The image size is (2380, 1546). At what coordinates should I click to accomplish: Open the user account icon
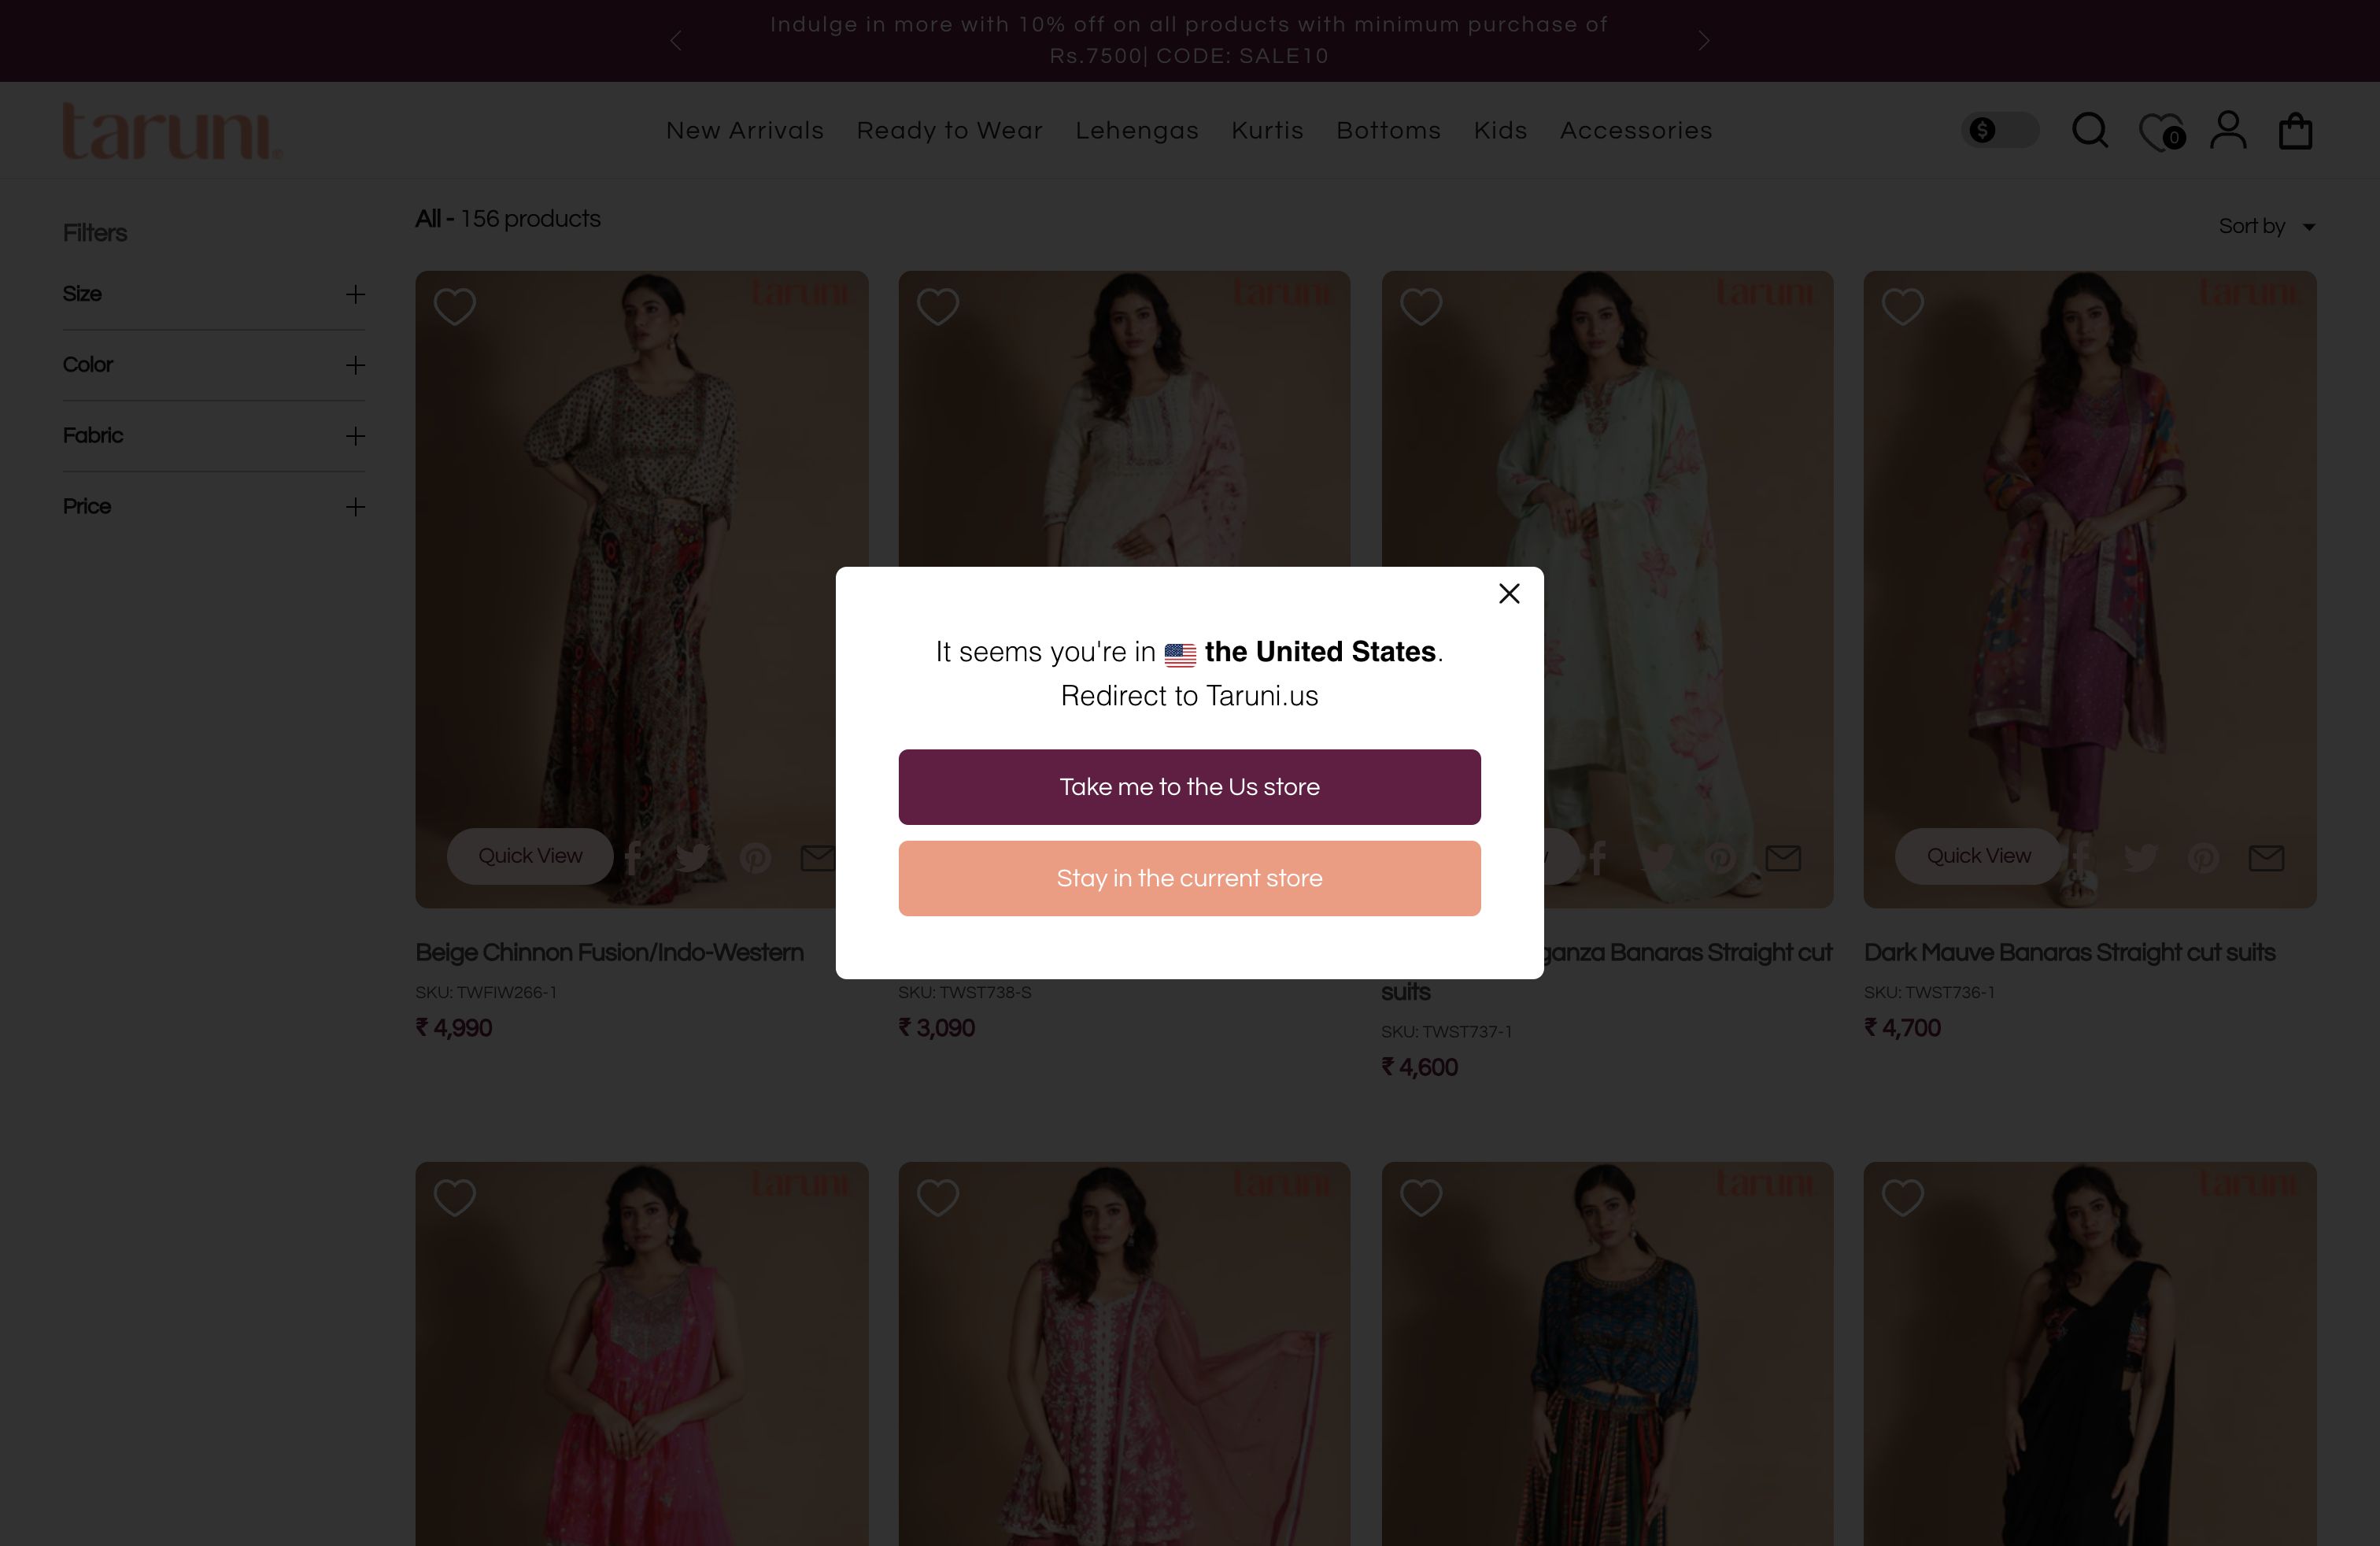pyautogui.click(x=2228, y=131)
